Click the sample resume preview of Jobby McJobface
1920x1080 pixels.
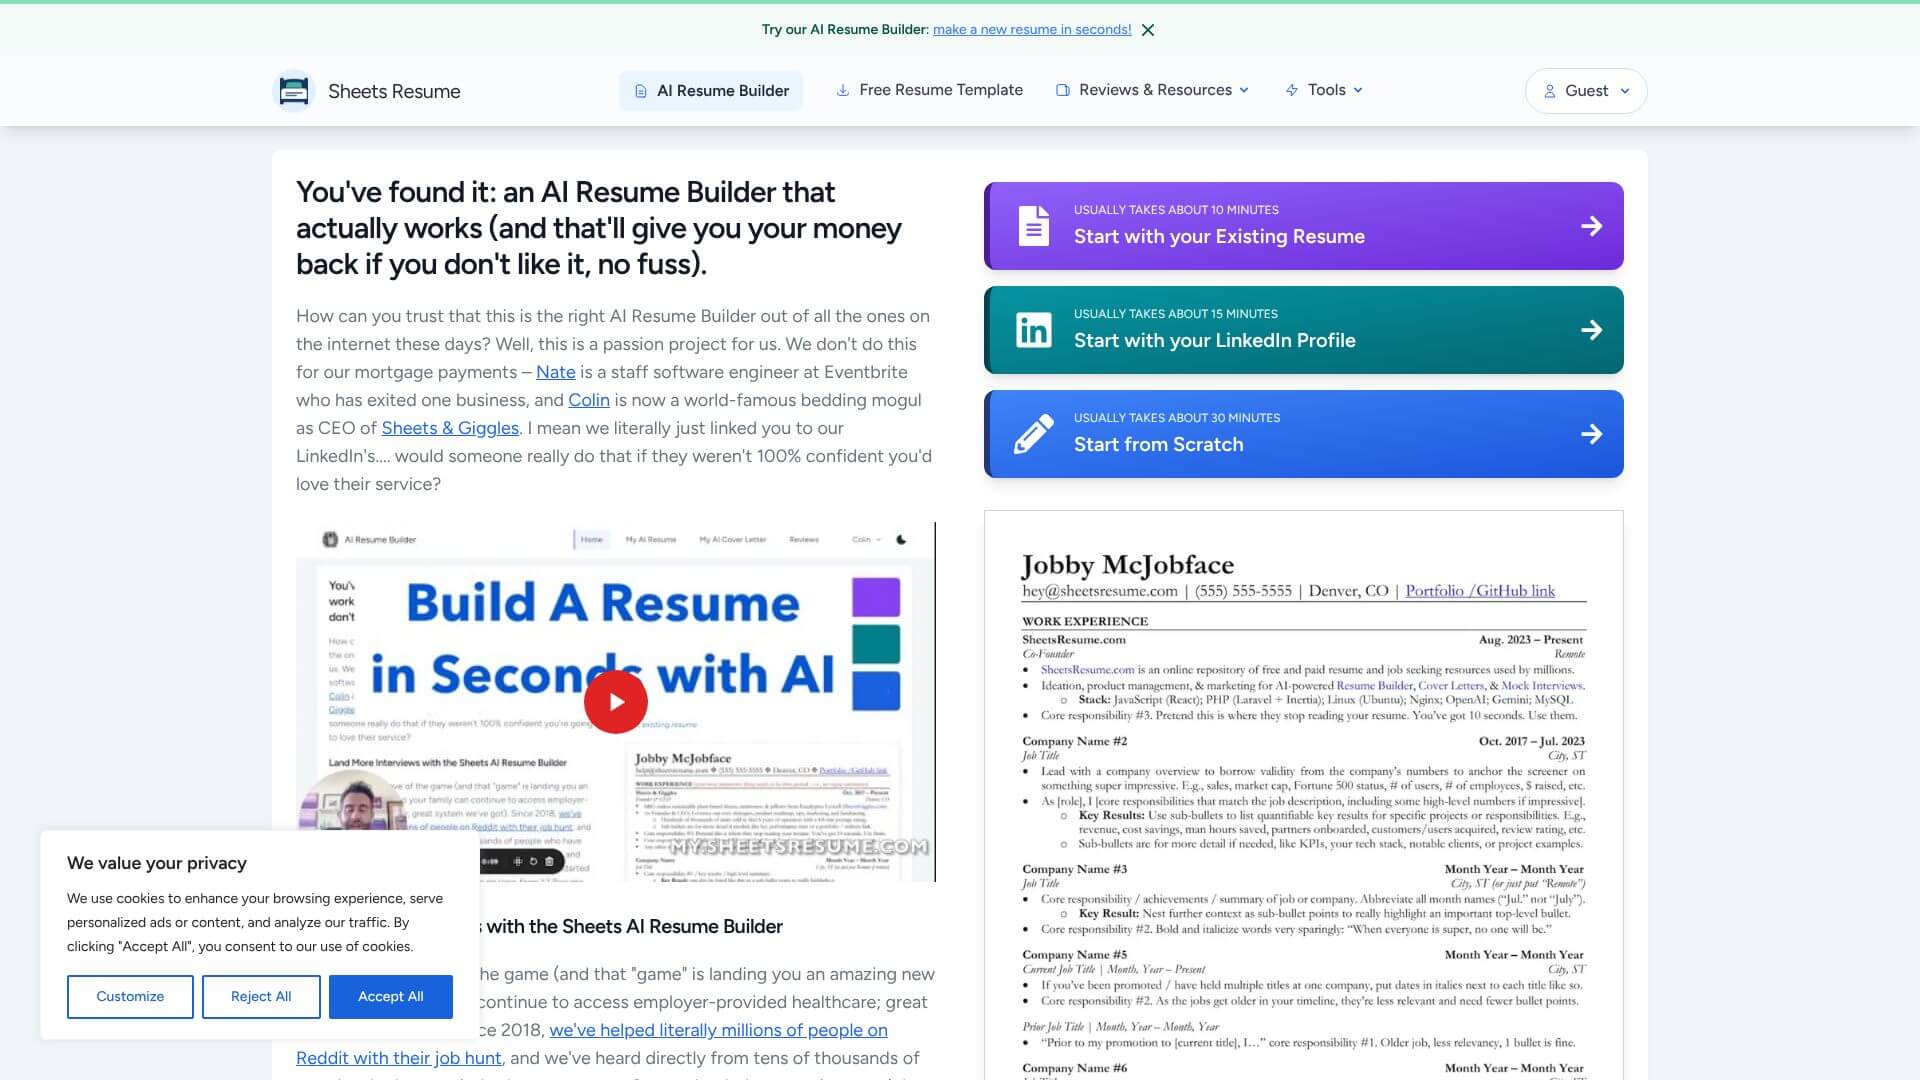tap(1303, 795)
